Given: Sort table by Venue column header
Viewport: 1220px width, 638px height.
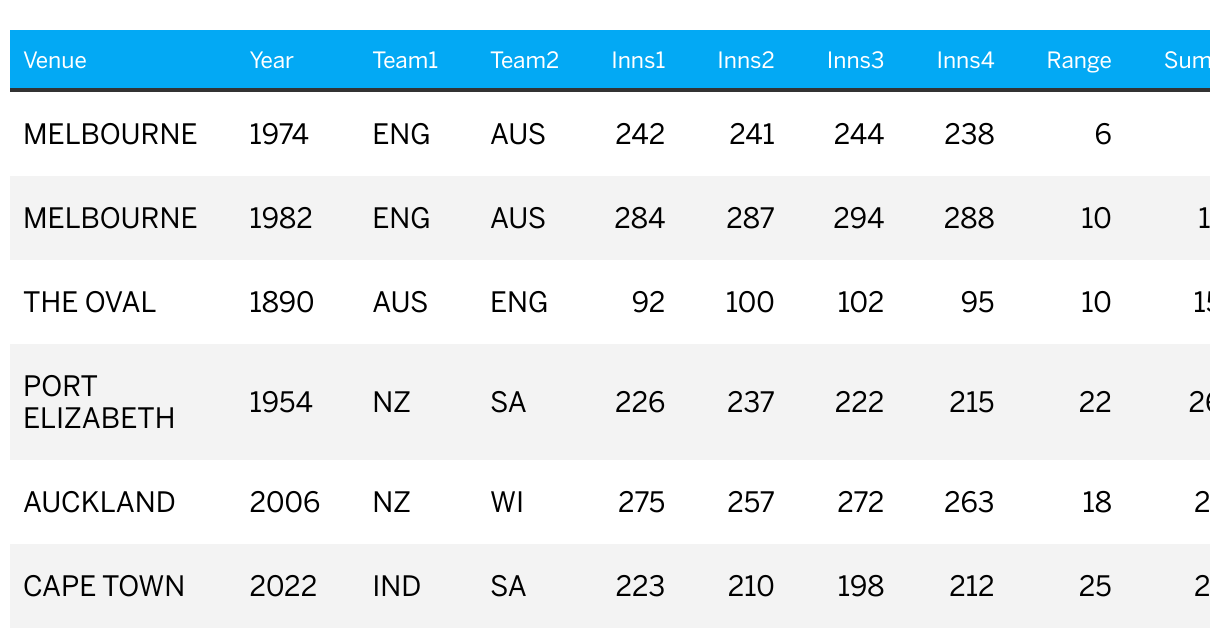Looking at the screenshot, I should click(55, 60).
